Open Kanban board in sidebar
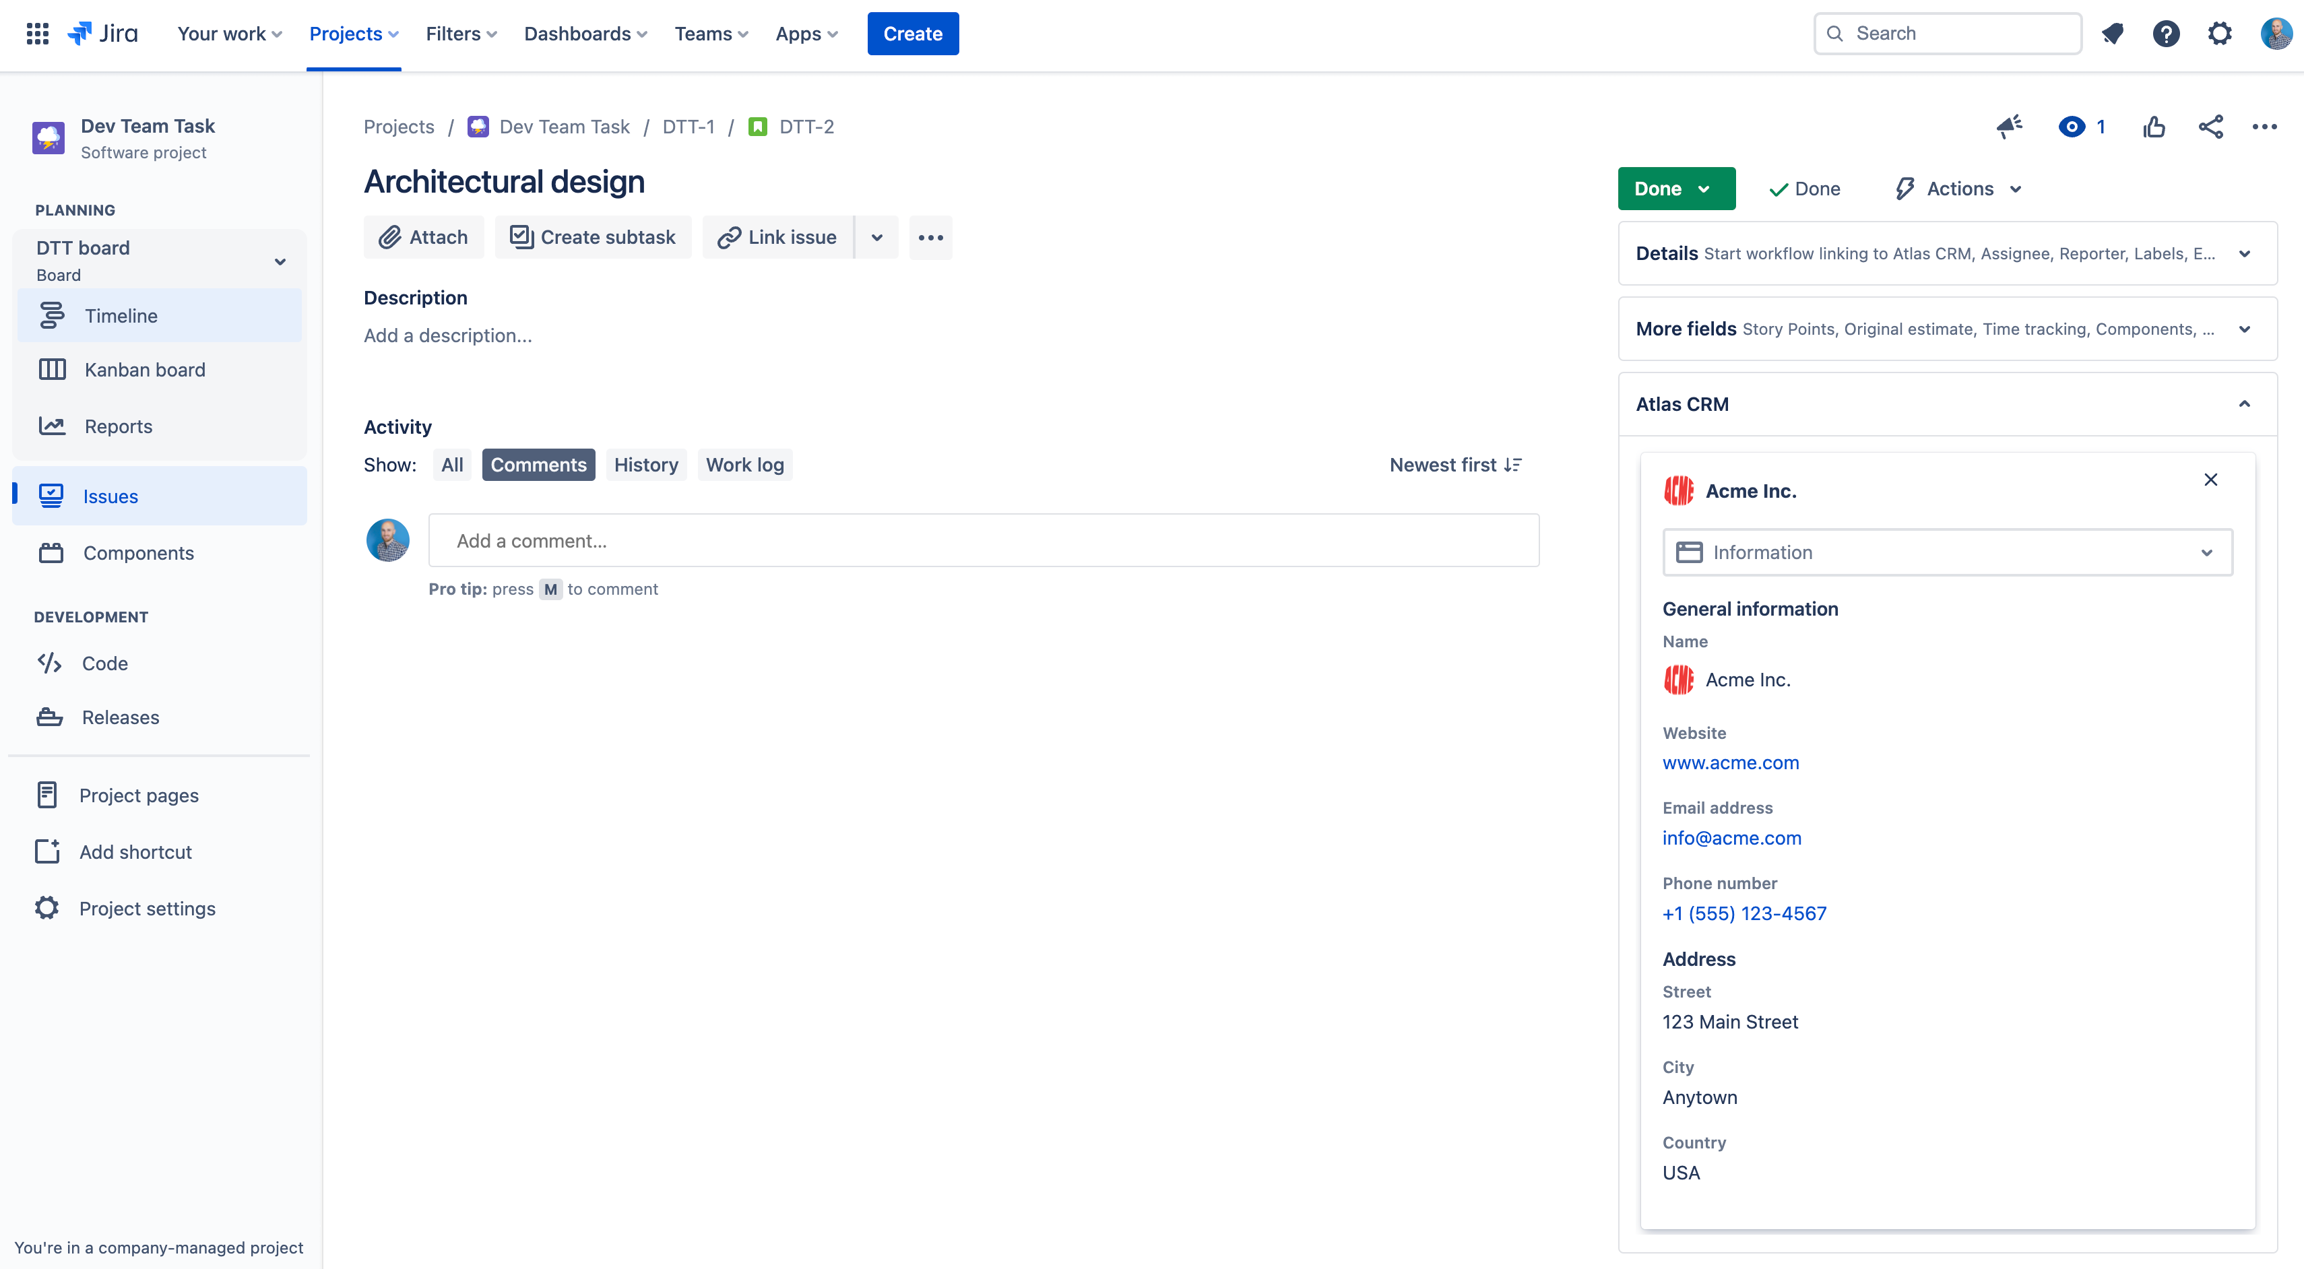 click(144, 370)
